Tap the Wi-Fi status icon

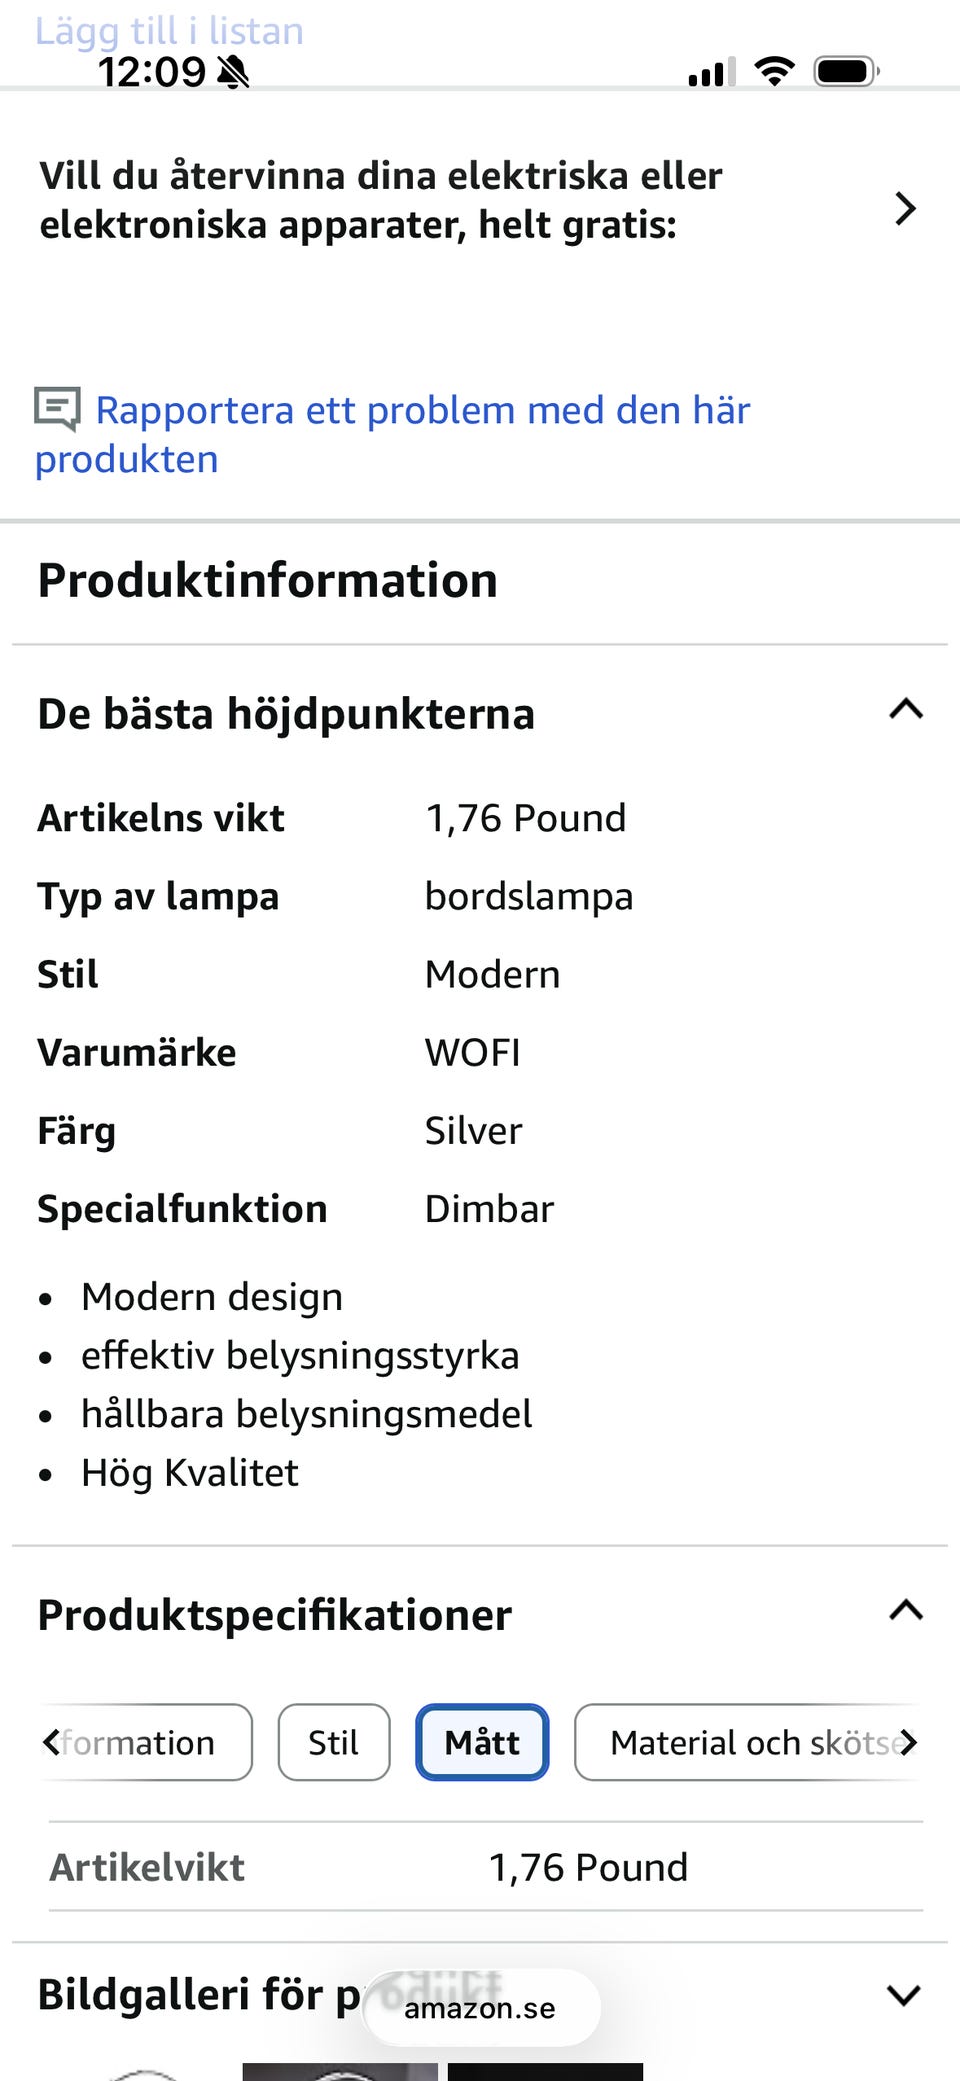pyautogui.click(x=774, y=71)
